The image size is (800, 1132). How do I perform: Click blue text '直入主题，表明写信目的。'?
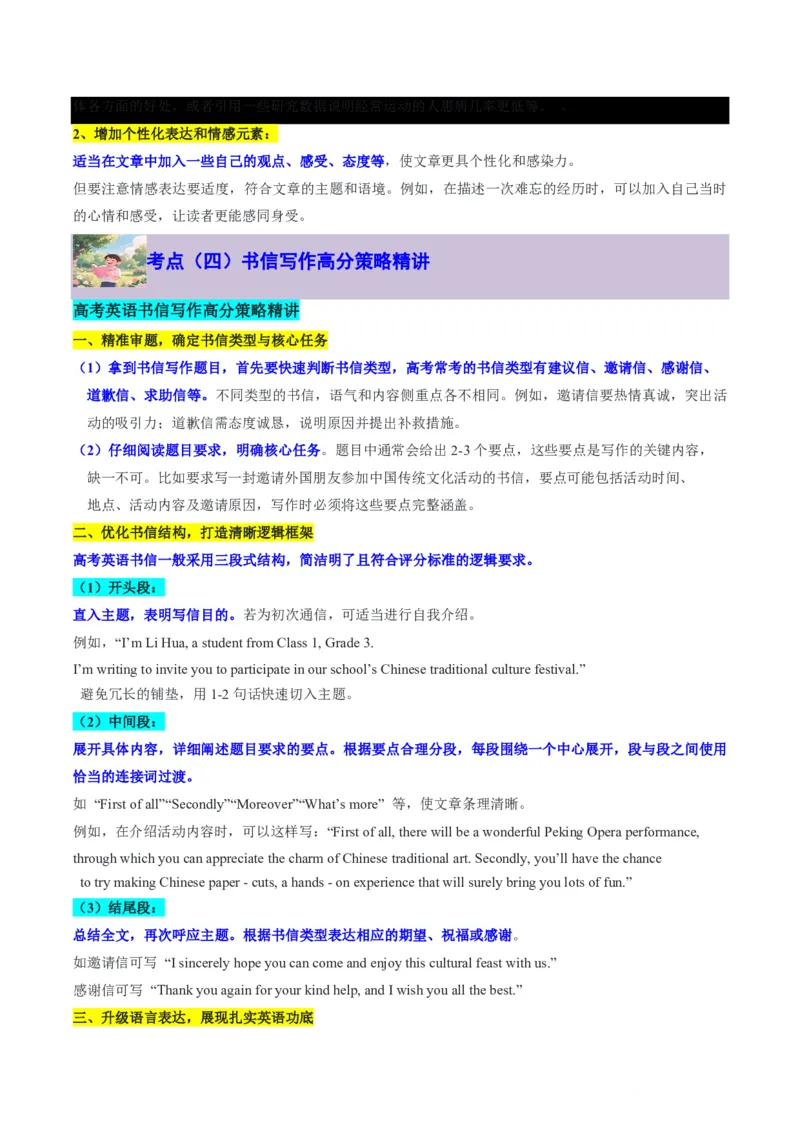155,615
